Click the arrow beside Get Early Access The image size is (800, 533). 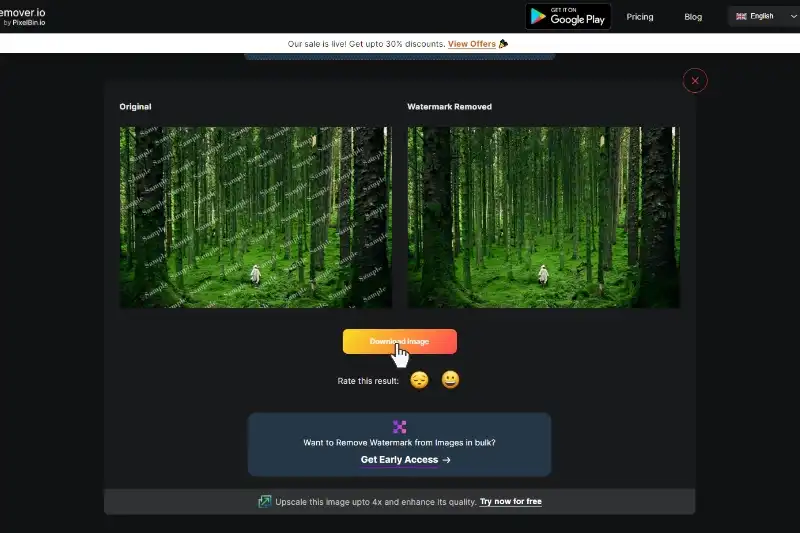tap(446, 460)
